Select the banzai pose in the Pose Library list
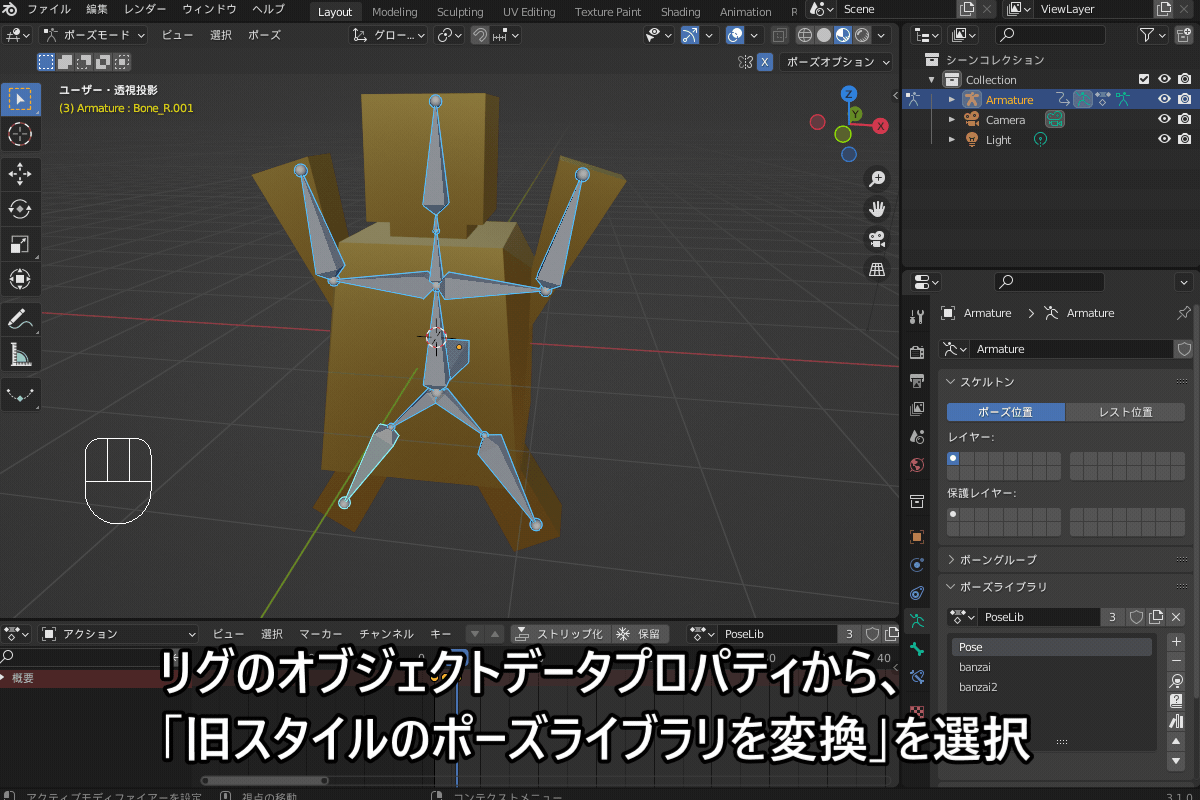This screenshot has height=800, width=1200. point(1020,666)
